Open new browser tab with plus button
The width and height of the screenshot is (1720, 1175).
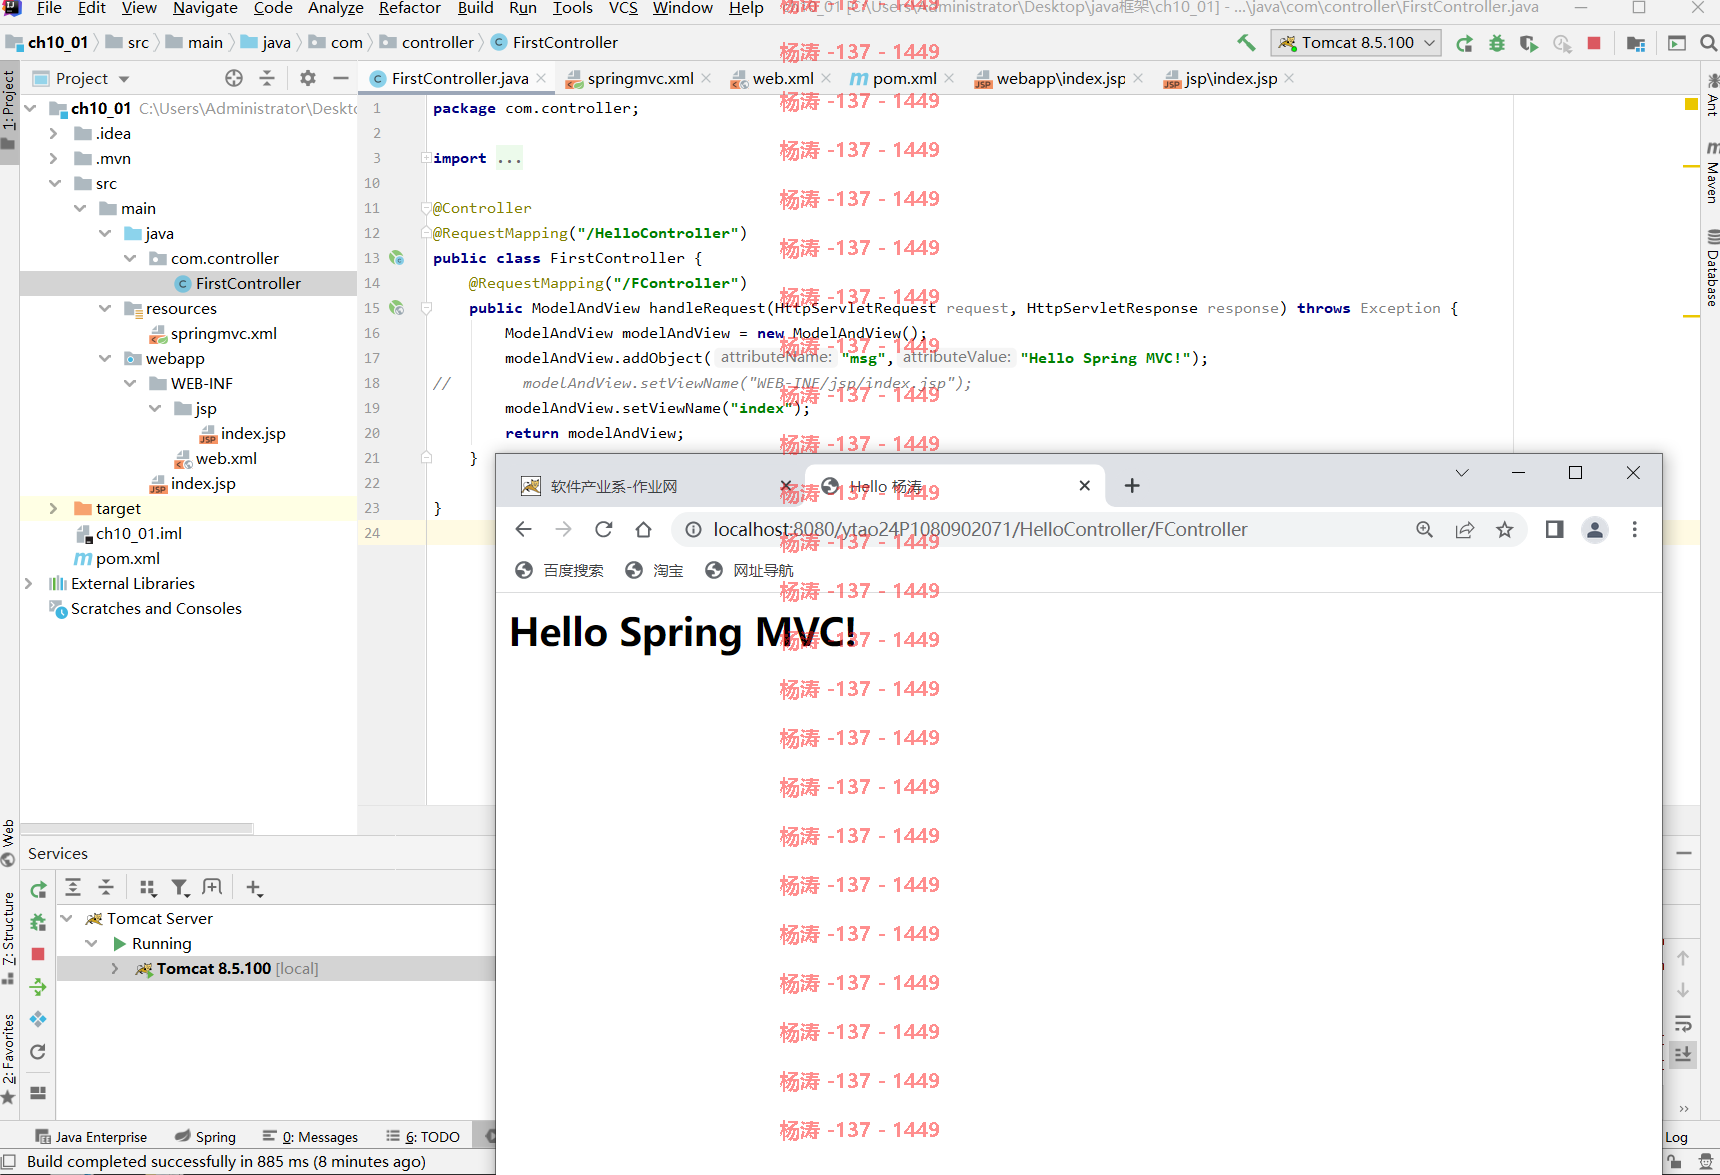1132,485
